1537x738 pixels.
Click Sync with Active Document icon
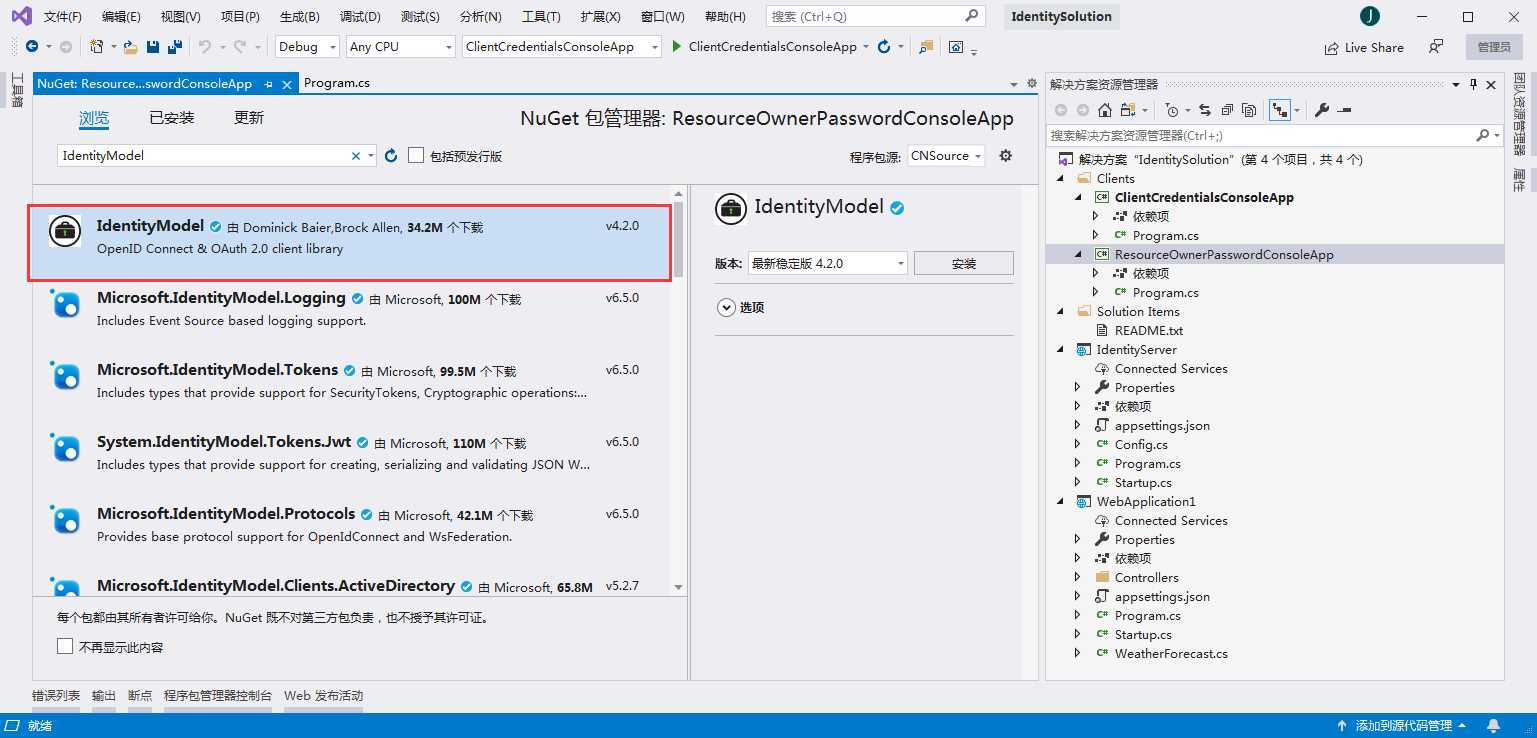point(1205,110)
